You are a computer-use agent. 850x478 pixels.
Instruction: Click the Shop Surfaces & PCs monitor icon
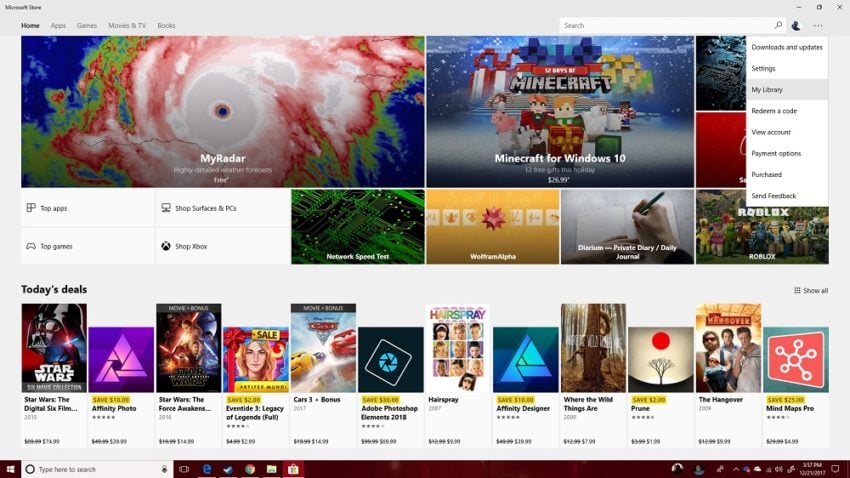(x=166, y=208)
